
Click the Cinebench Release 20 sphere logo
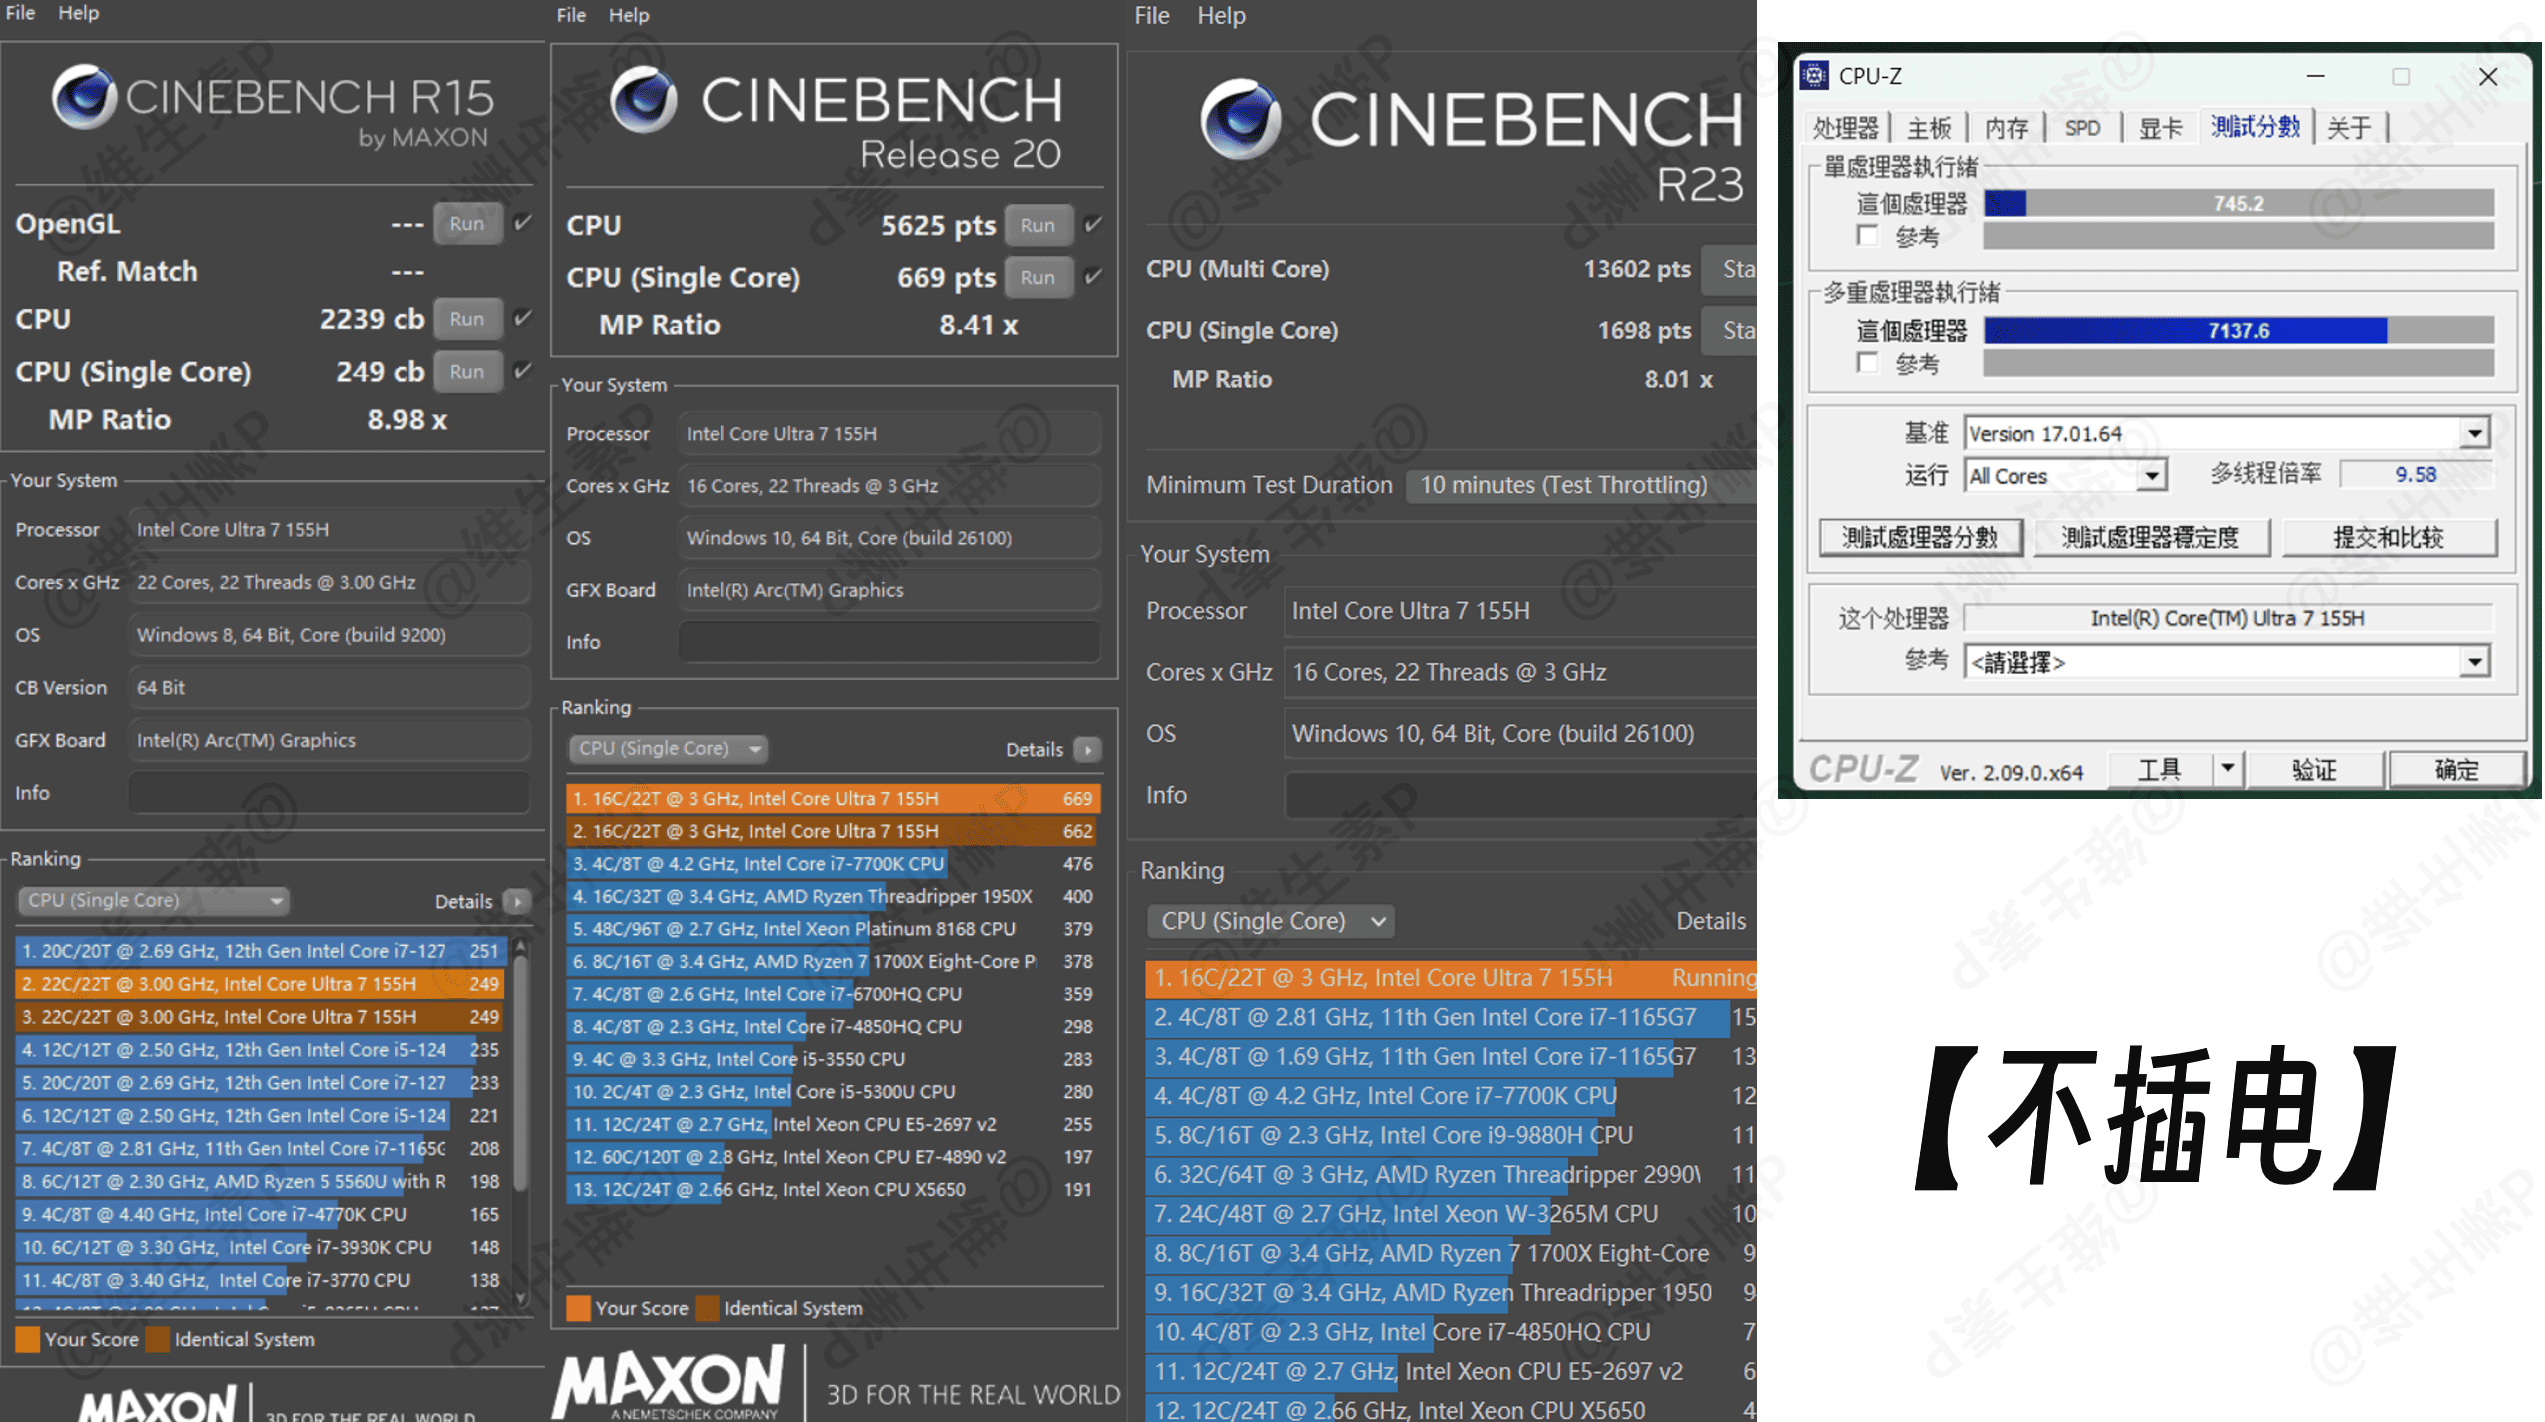pyautogui.click(x=643, y=100)
